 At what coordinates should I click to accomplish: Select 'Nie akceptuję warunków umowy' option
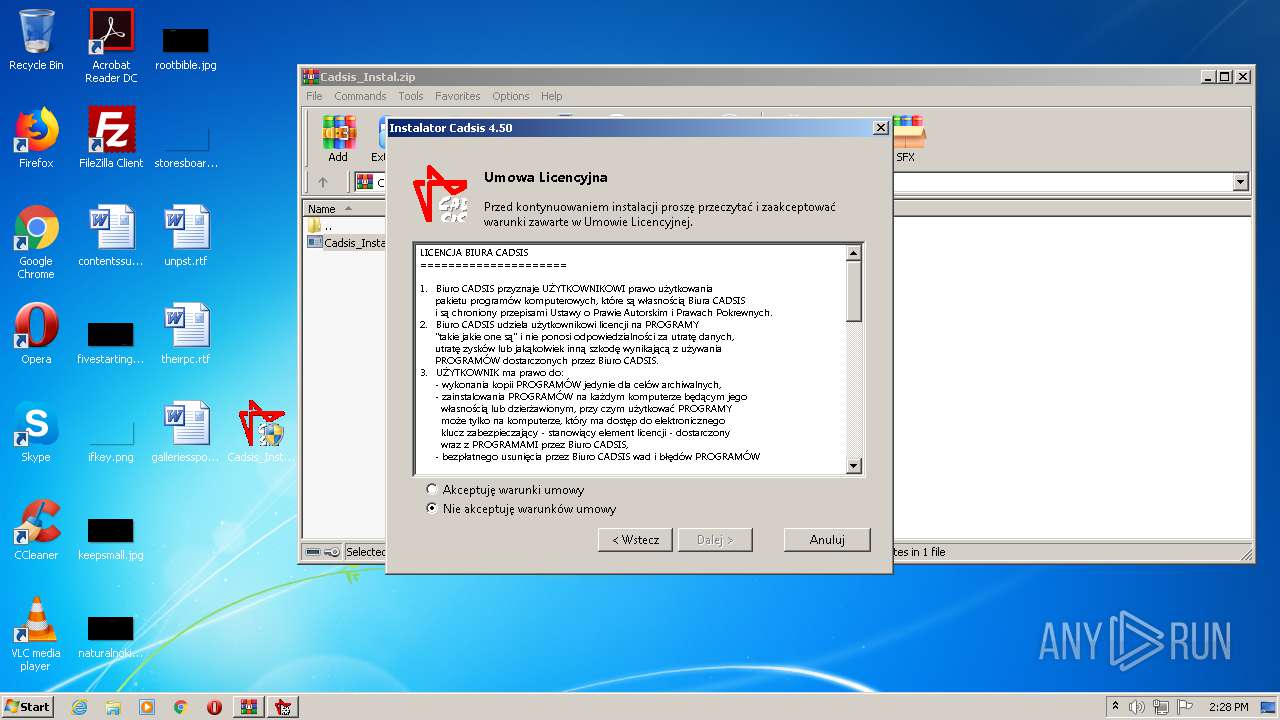432,509
